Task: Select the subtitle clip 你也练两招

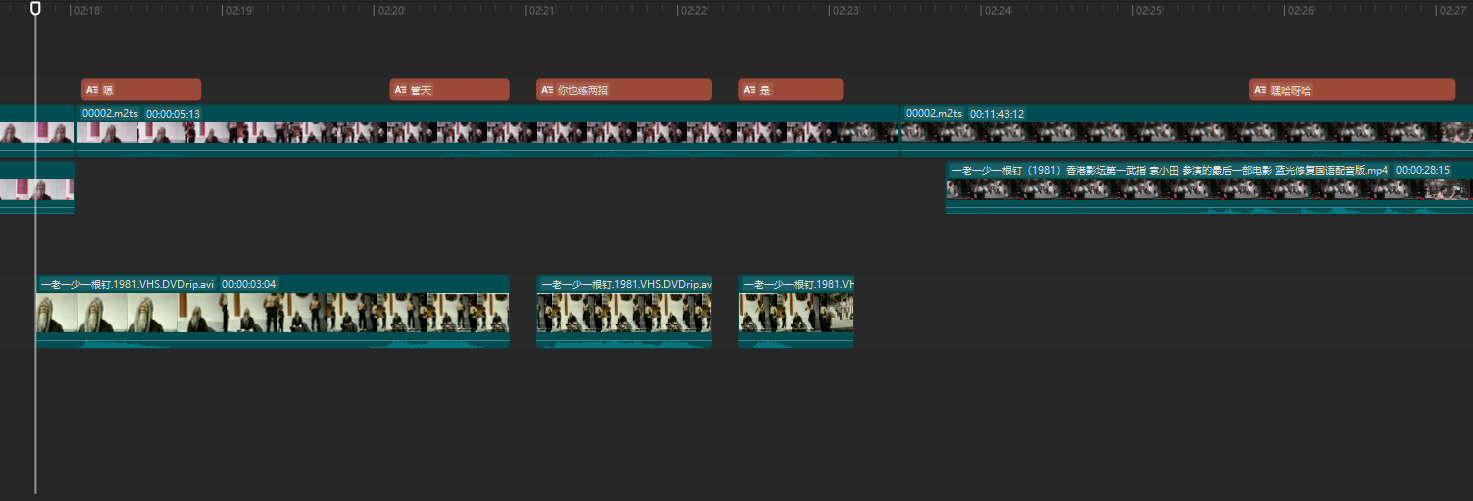Action: tap(624, 90)
